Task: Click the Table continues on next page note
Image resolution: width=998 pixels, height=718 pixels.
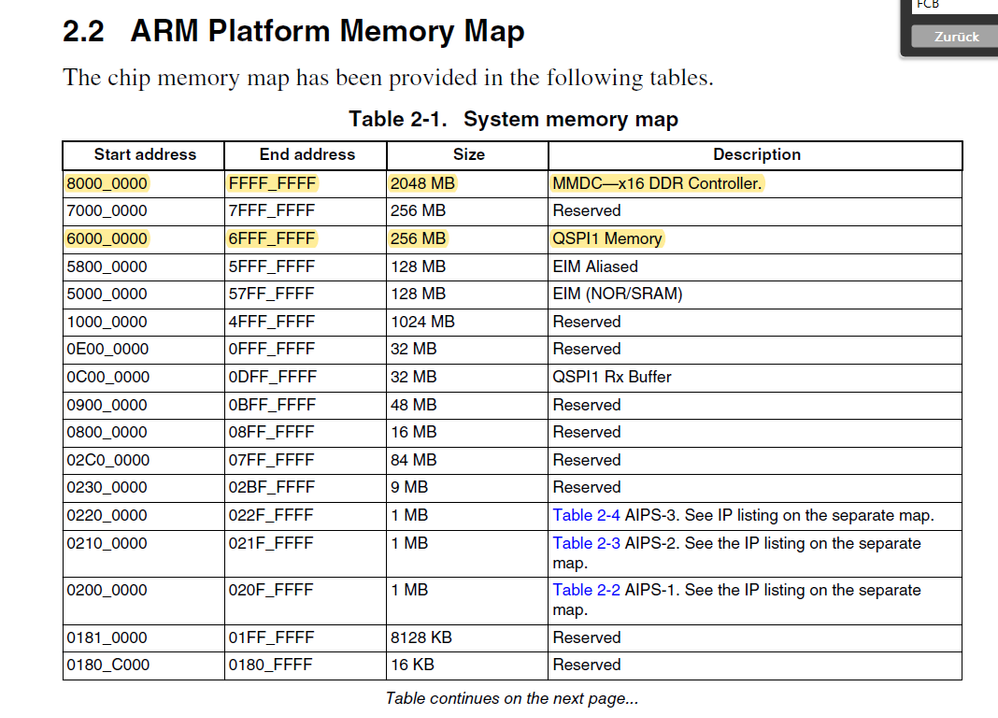Action: coord(511,698)
